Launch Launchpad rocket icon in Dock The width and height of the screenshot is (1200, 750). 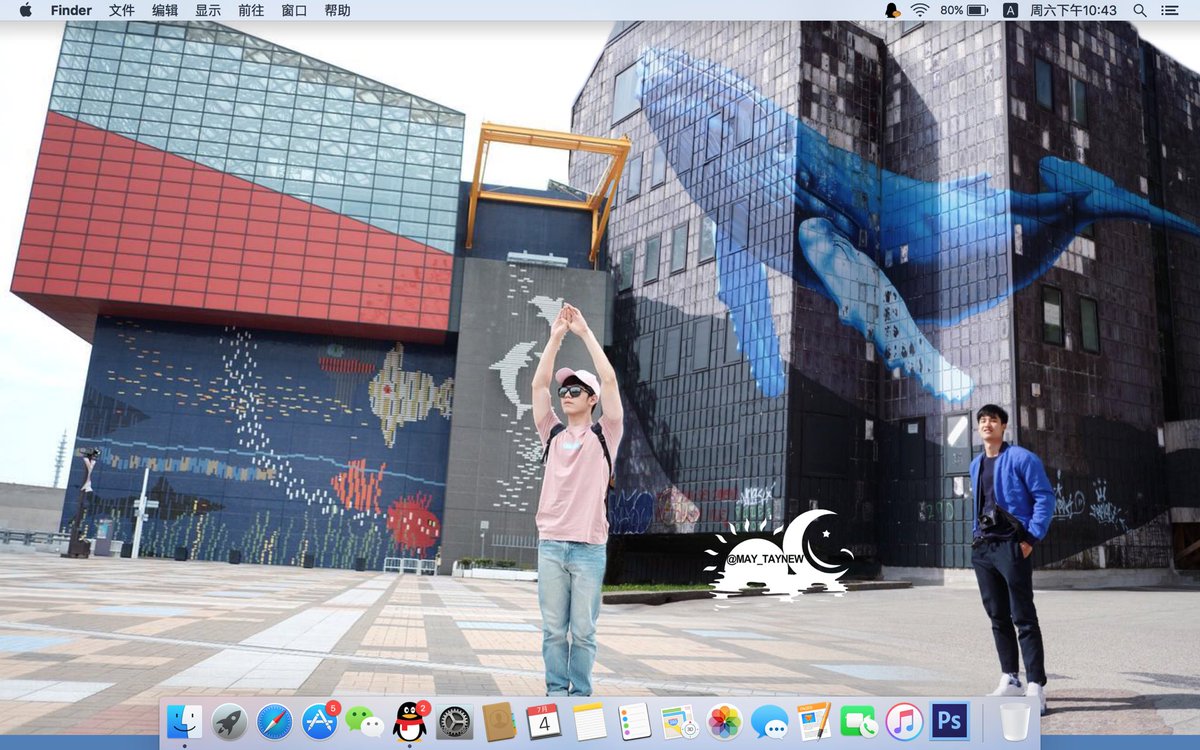(229, 721)
